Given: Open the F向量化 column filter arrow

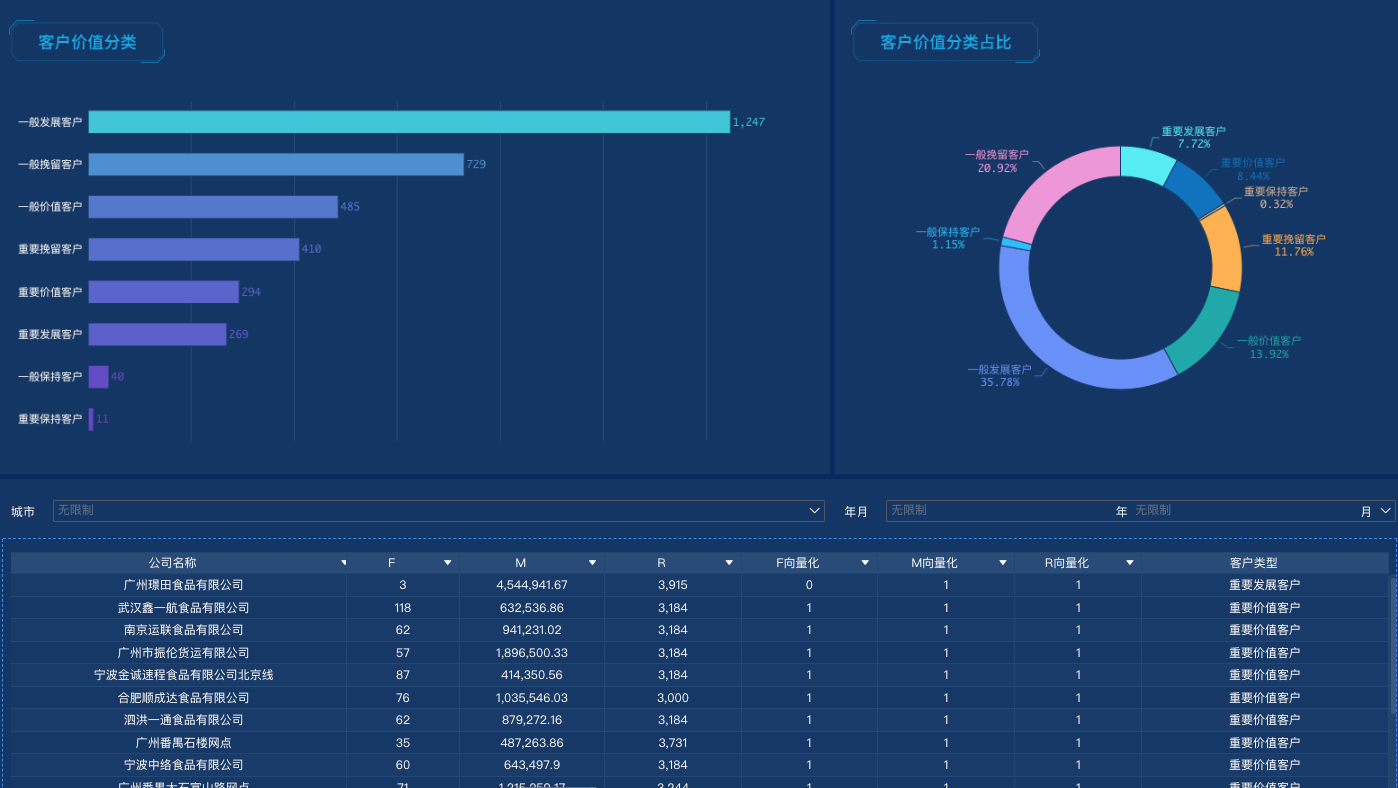Looking at the screenshot, I should point(866,563).
